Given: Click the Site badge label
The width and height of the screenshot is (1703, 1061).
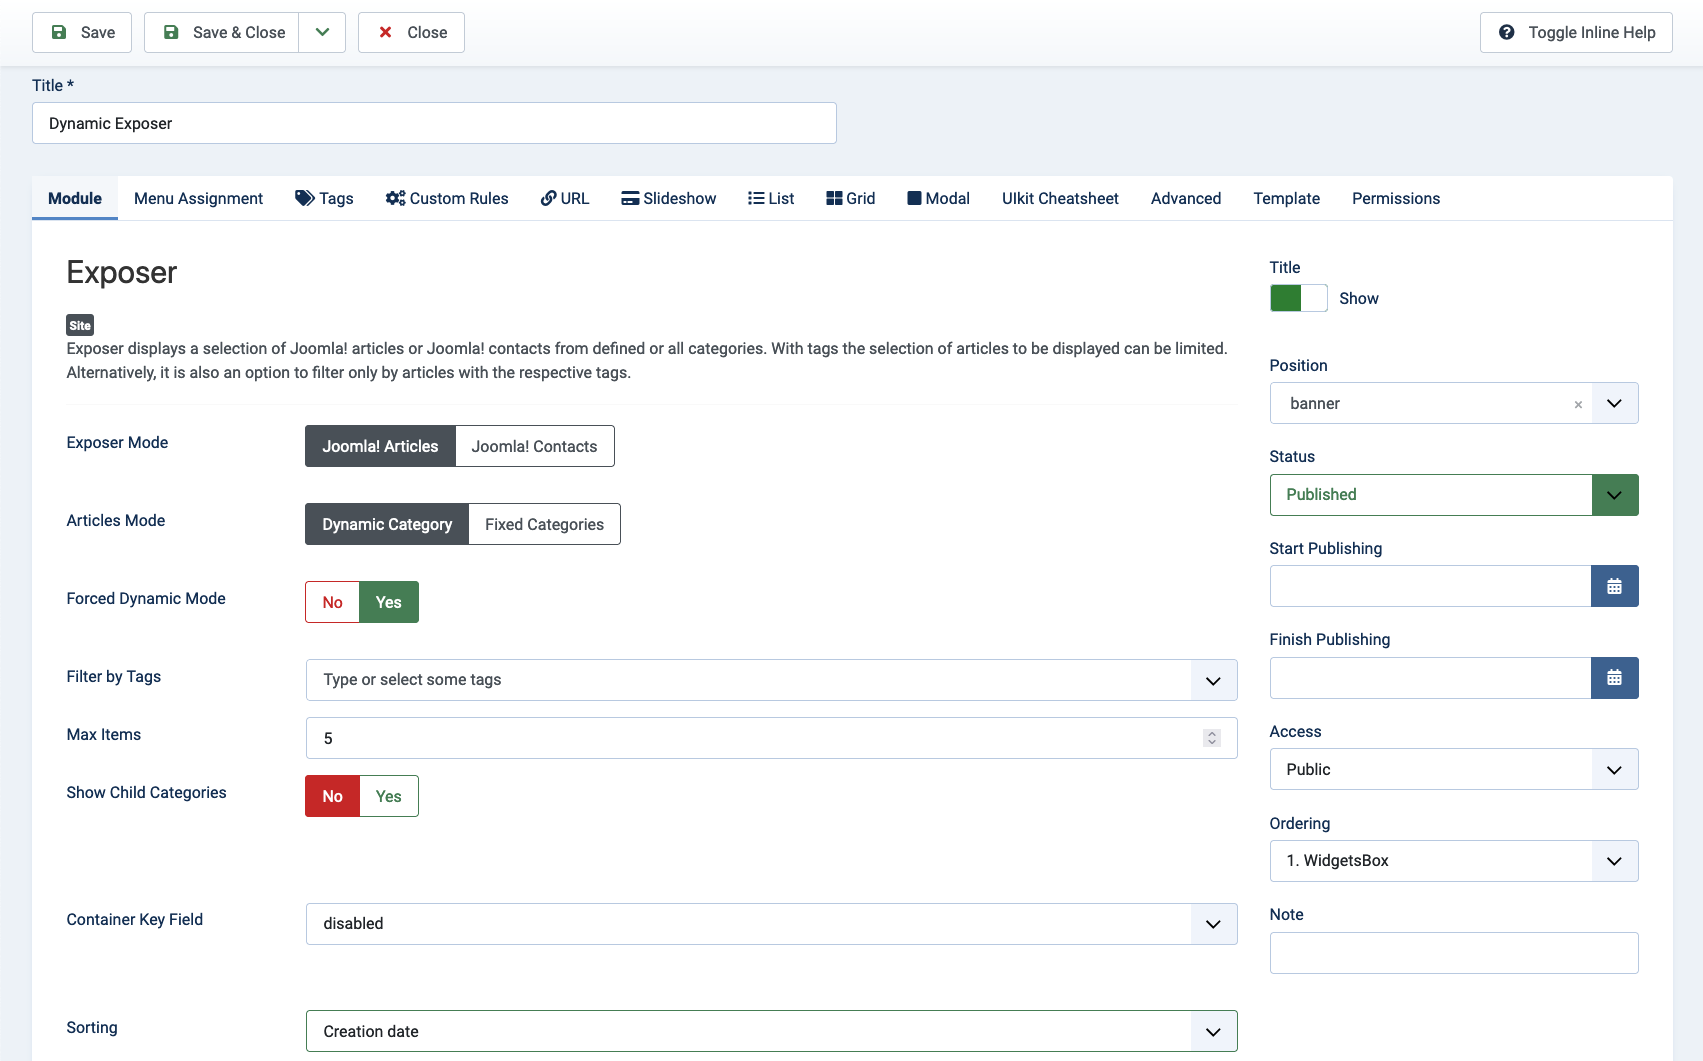Looking at the screenshot, I should click(x=80, y=325).
